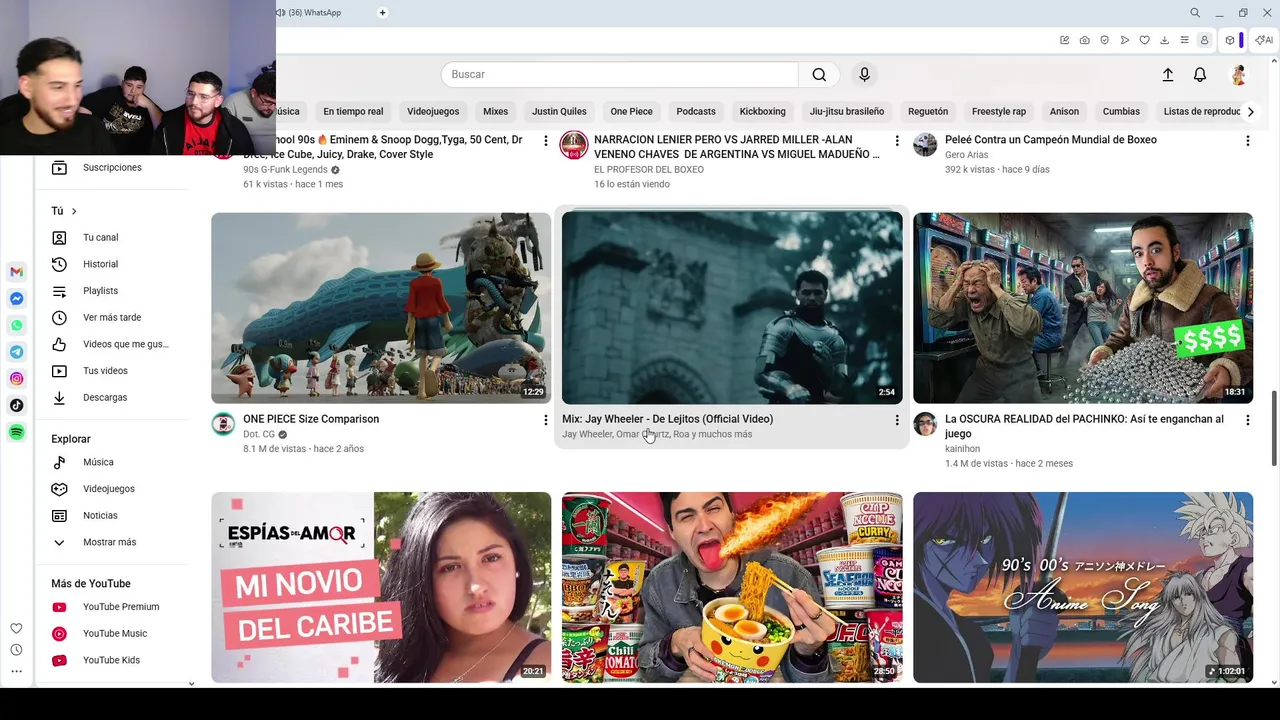
Task: Select the En tiempo real chip
Action: point(353,112)
